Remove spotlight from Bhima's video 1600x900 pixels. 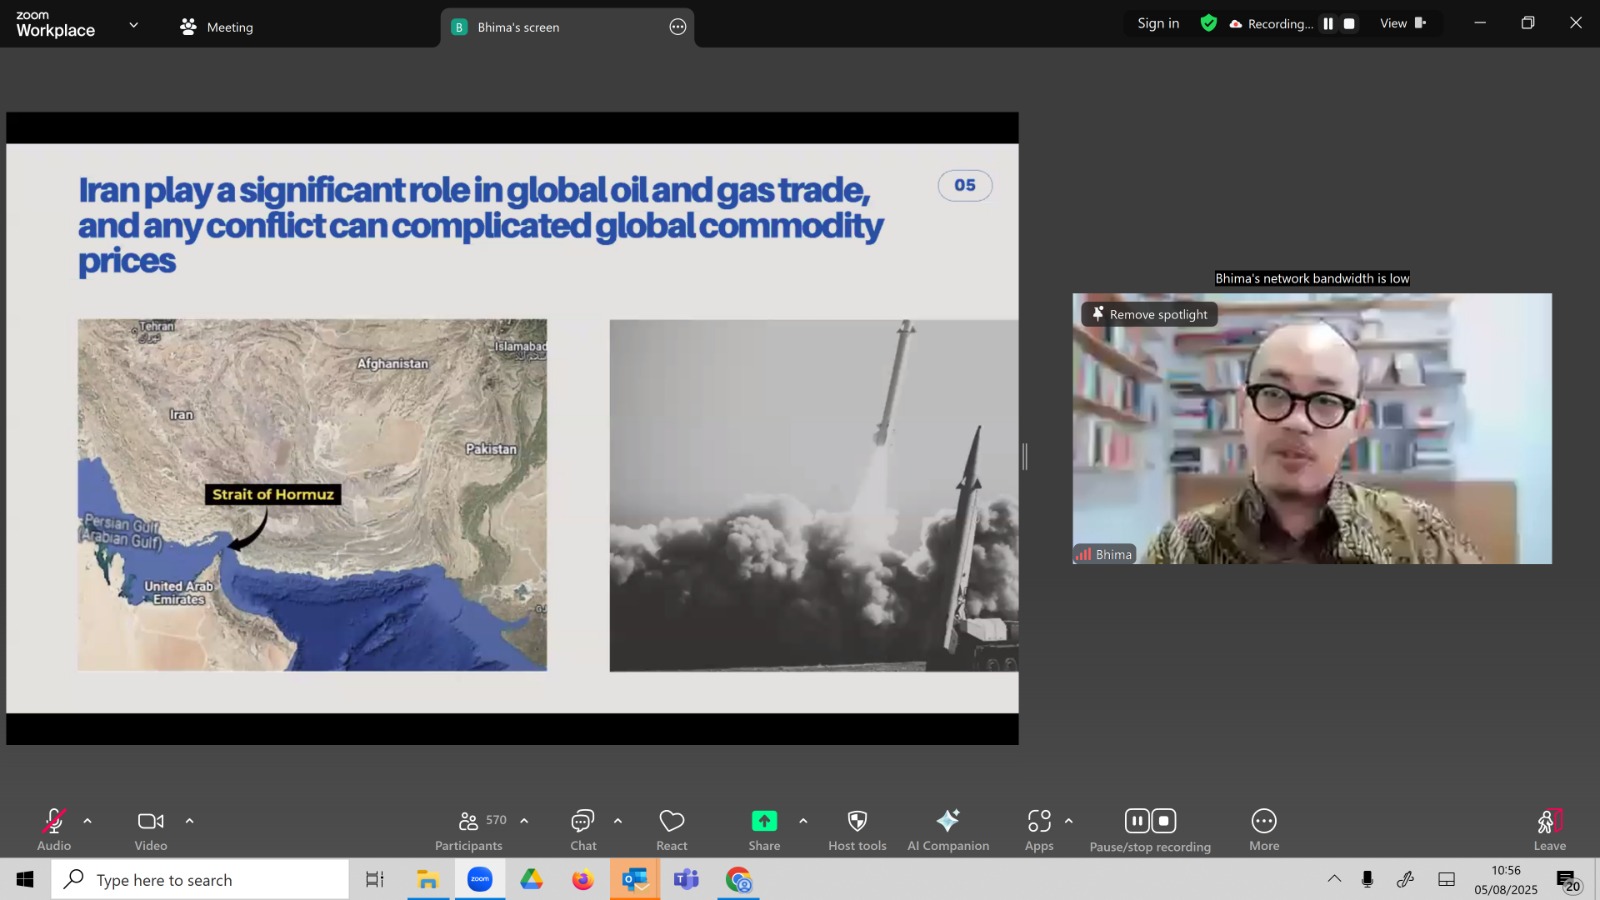pos(1150,314)
